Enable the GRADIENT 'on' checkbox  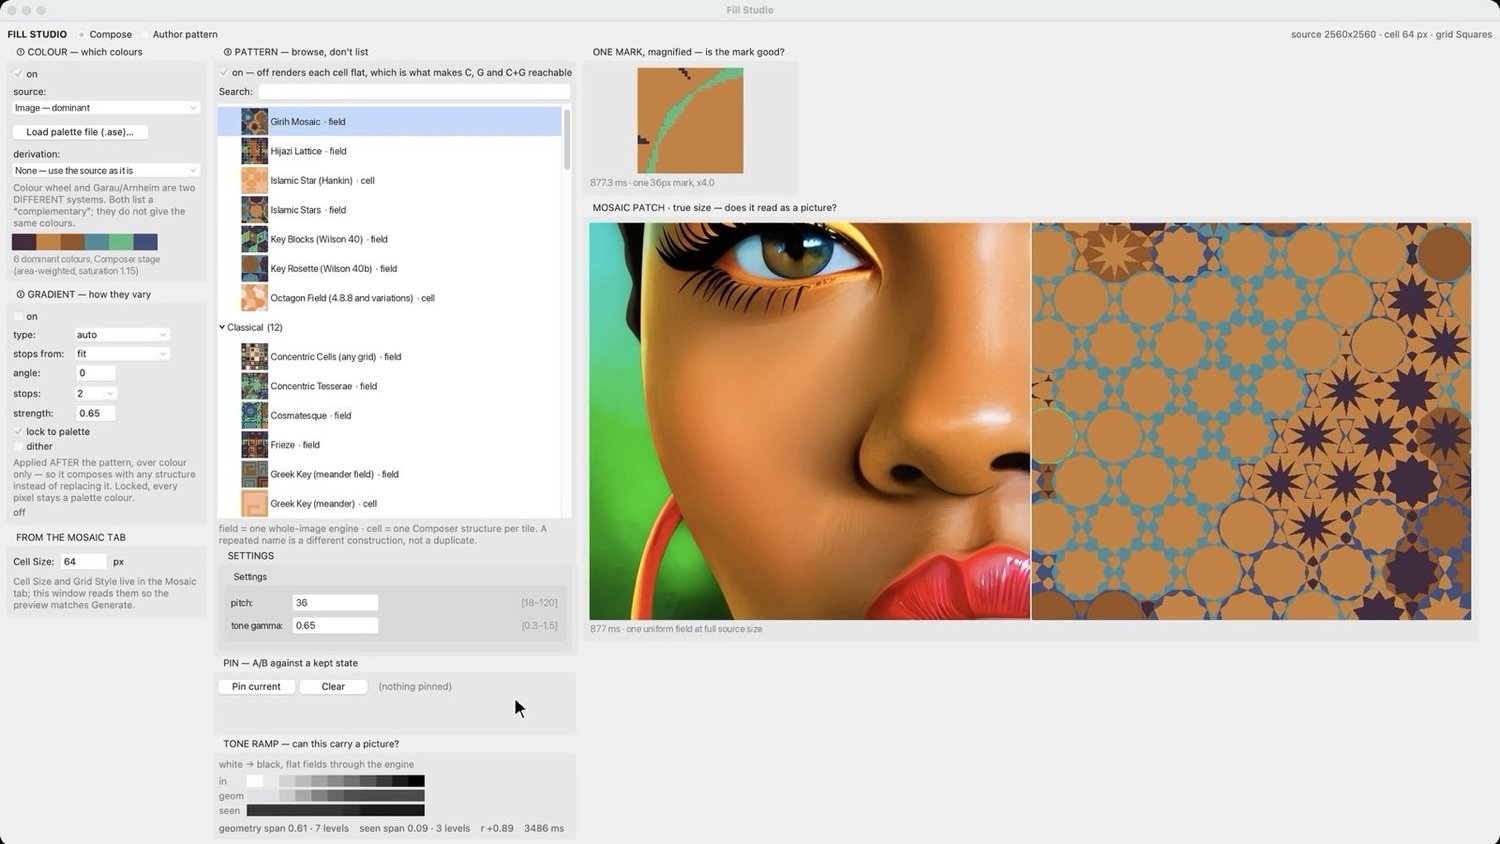tap(18, 317)
